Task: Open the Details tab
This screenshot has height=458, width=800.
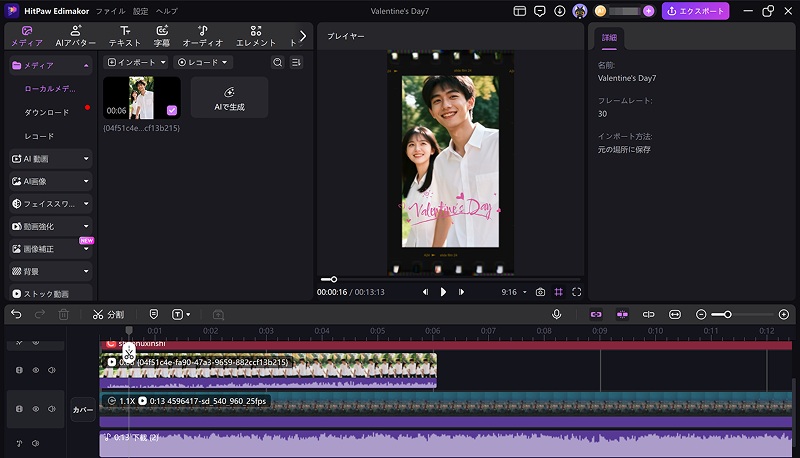Action: click(609, 38)
